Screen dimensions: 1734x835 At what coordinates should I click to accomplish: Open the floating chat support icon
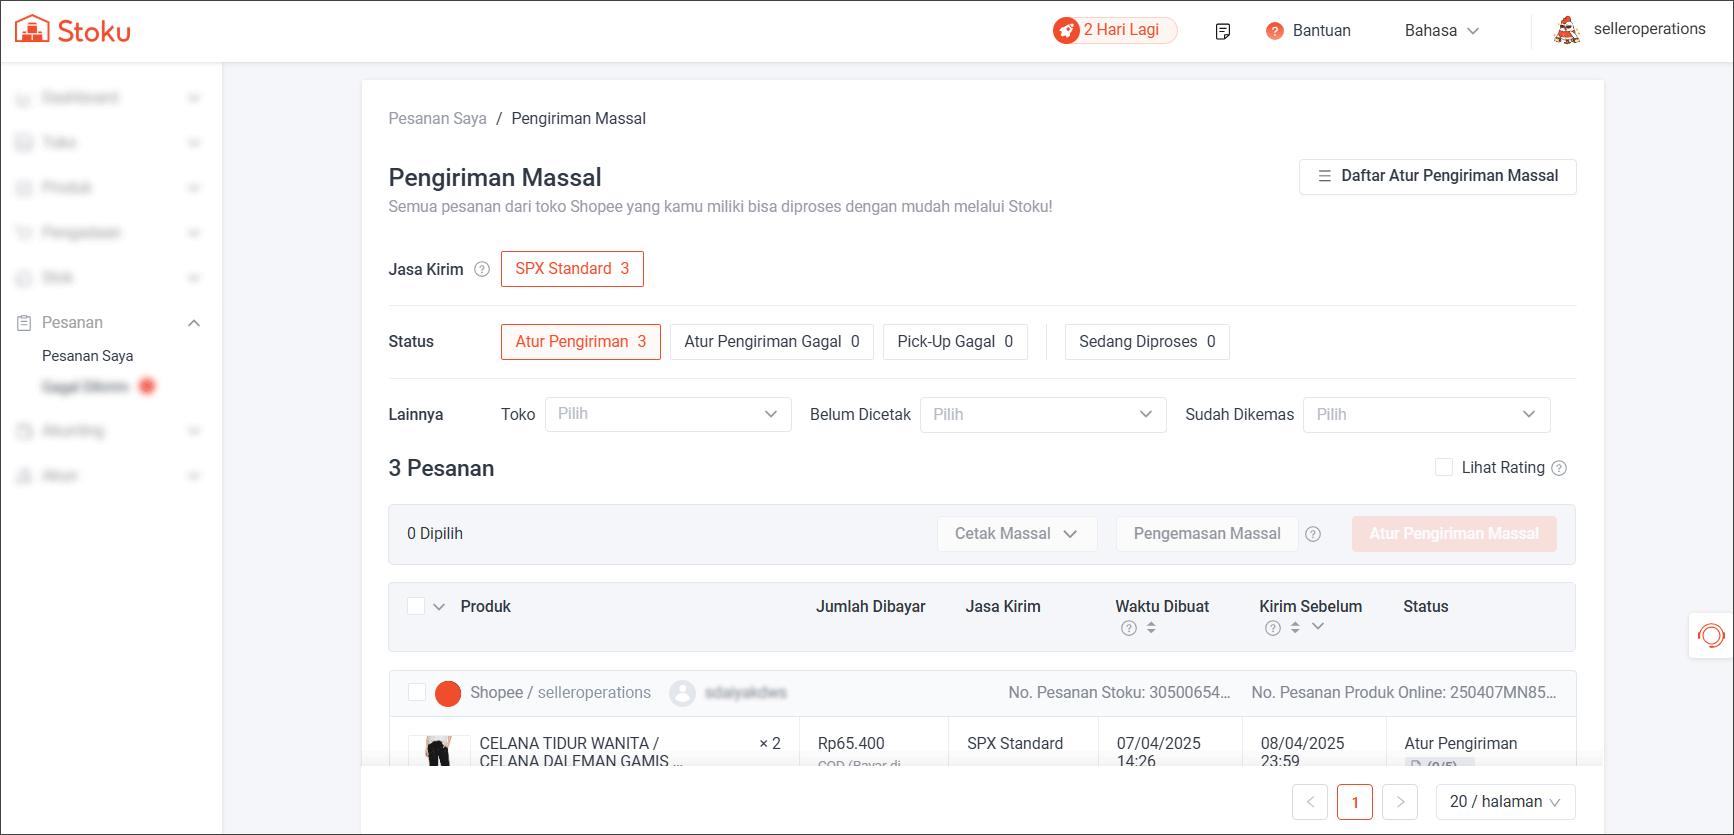coord(1711,635)
